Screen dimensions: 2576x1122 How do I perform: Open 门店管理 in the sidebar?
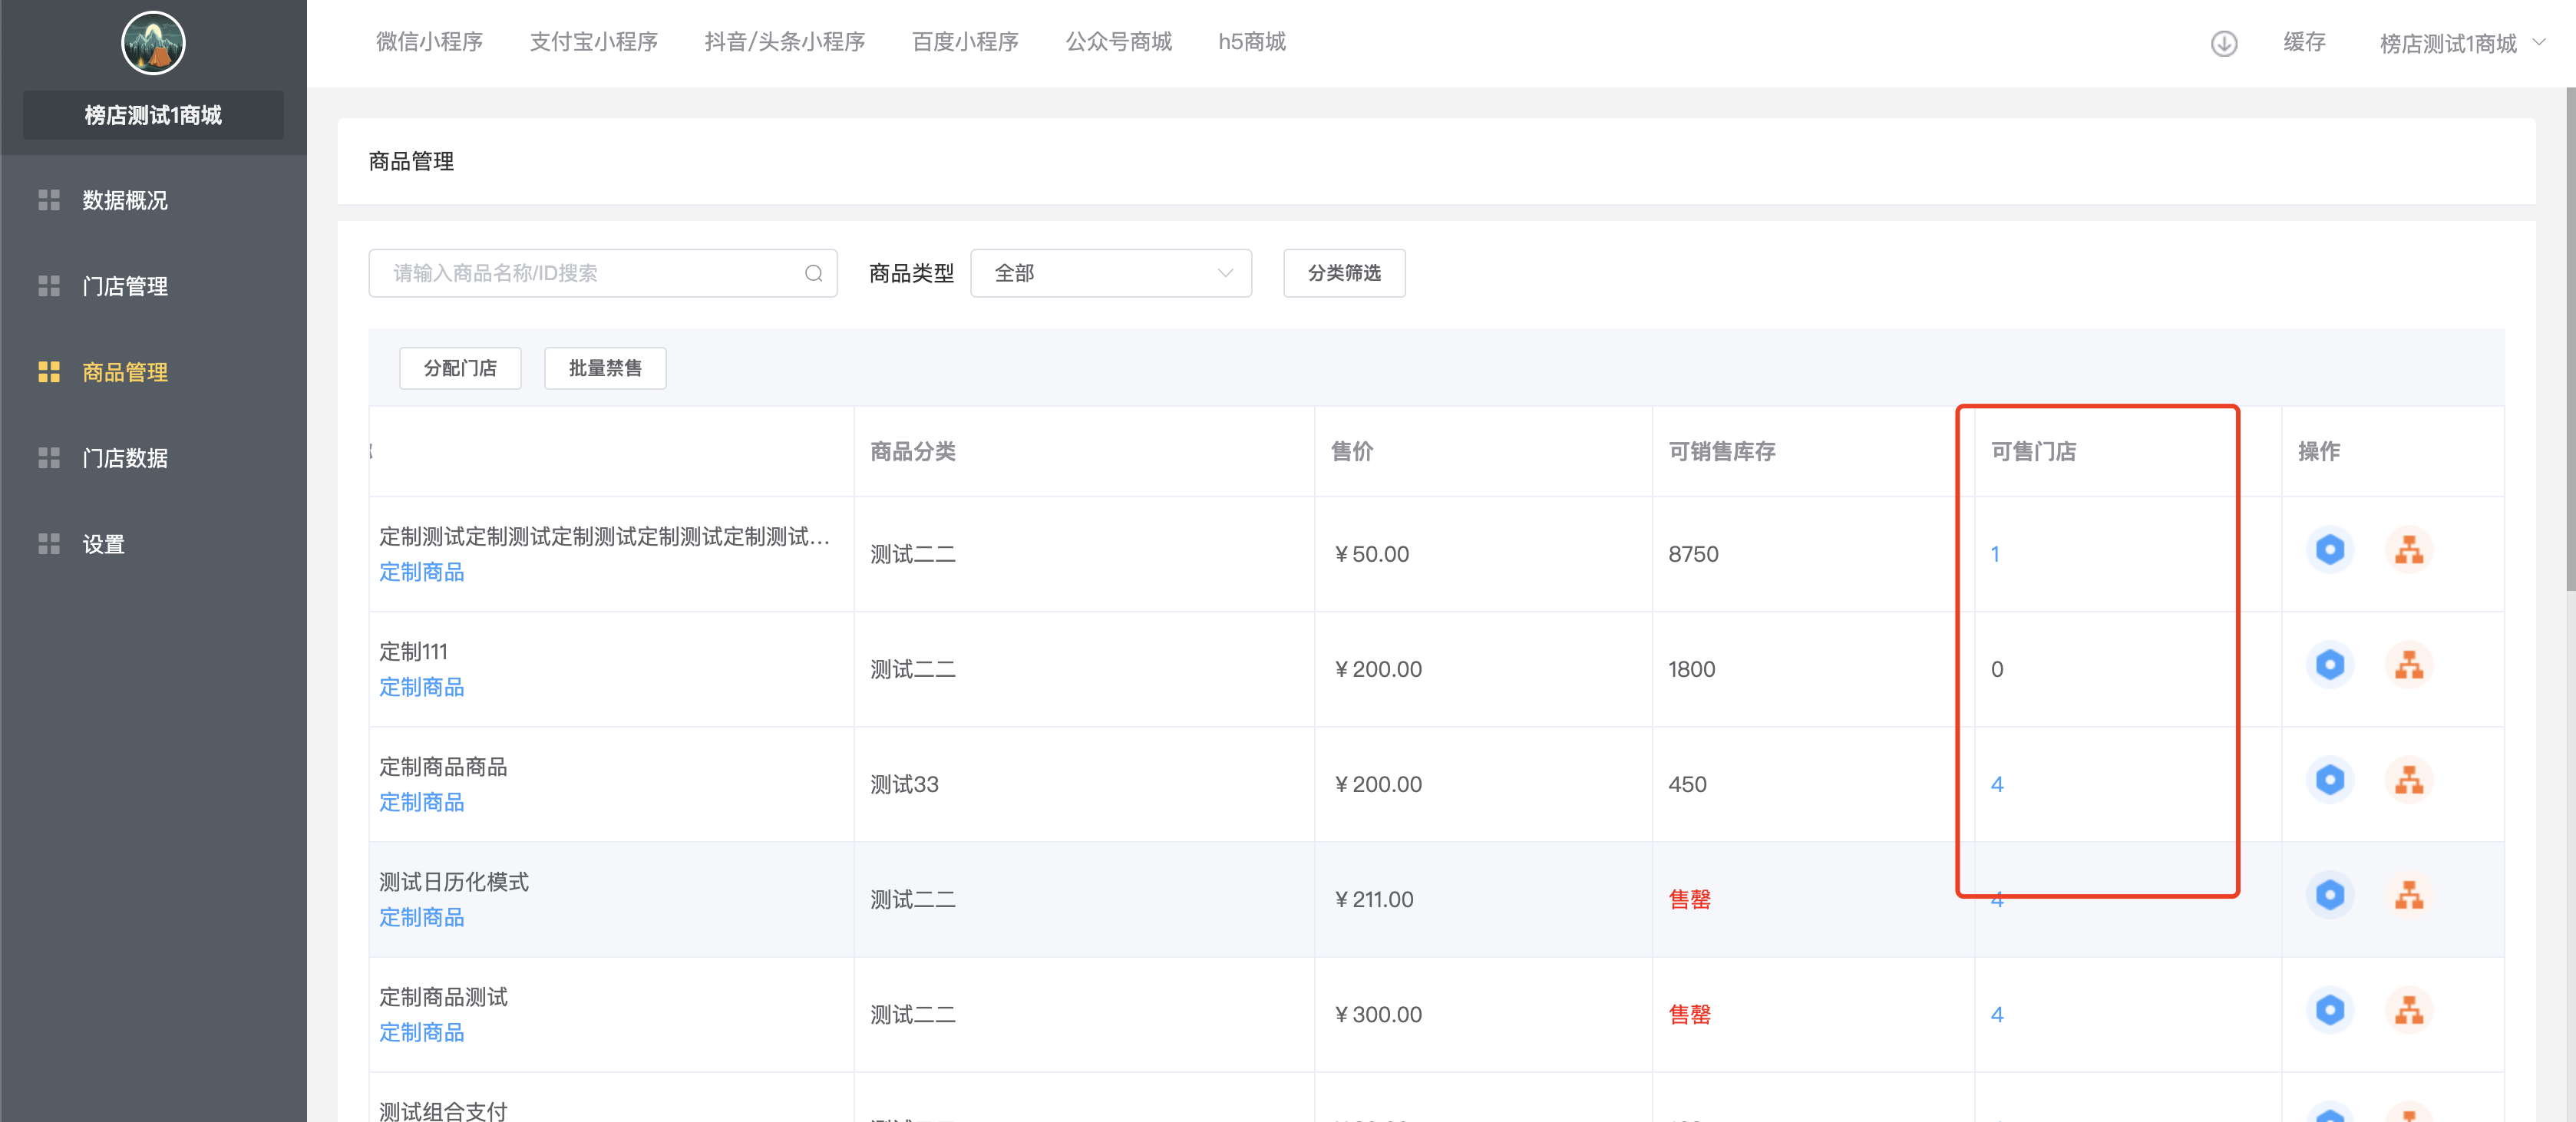124,286
